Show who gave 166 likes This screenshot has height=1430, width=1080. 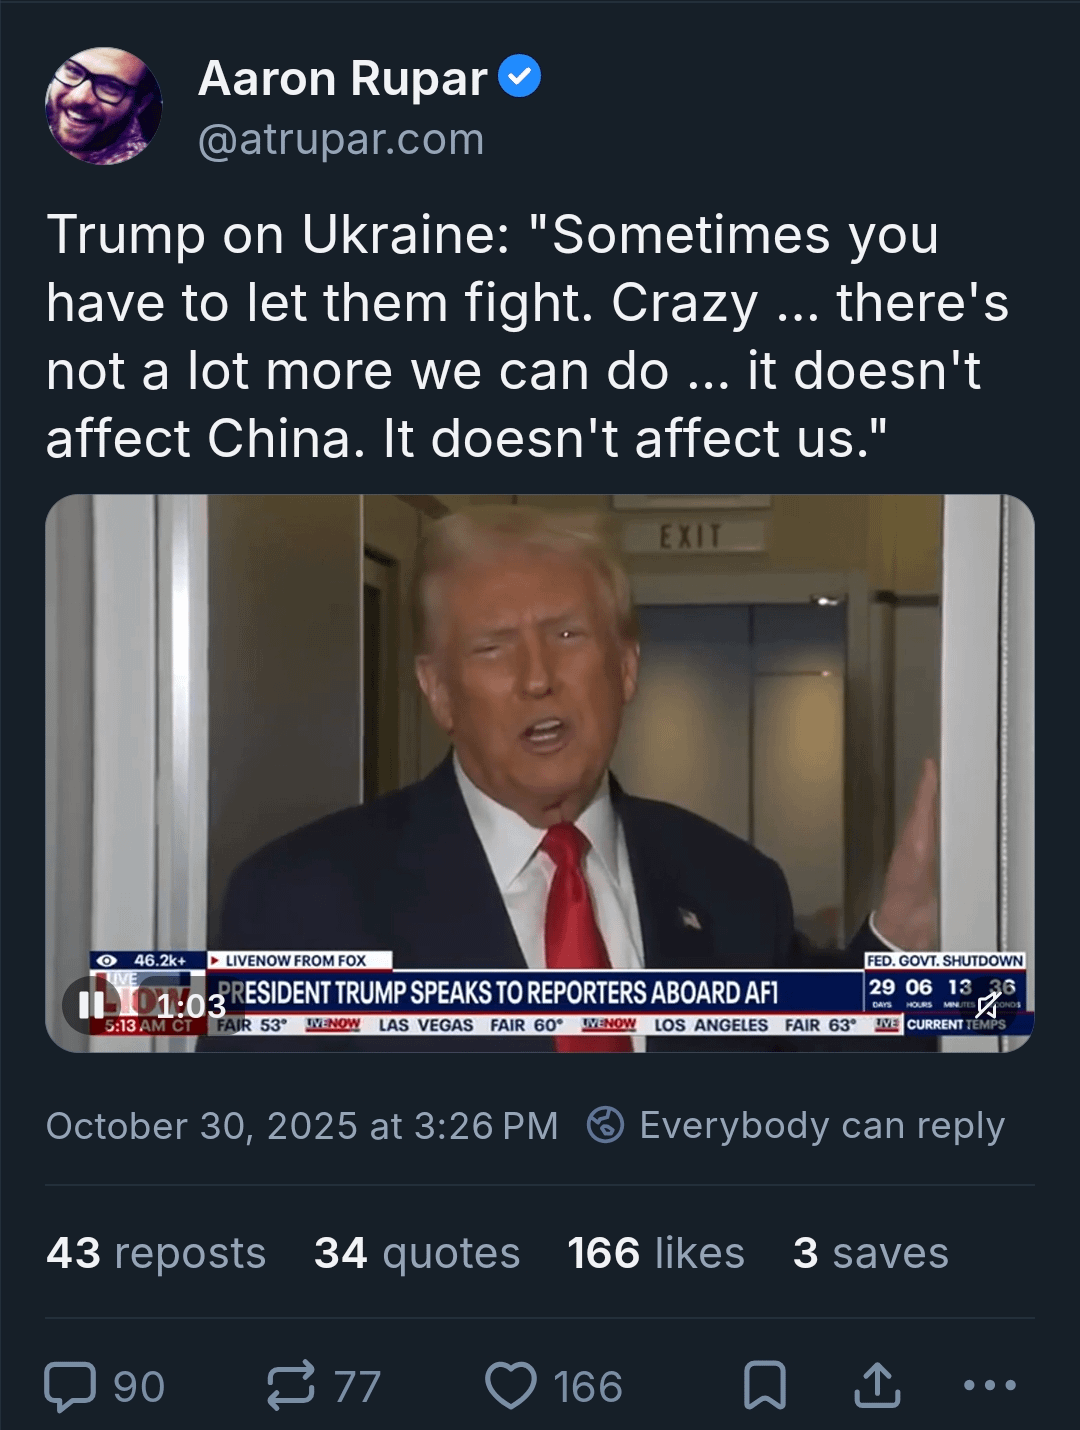656,1253
